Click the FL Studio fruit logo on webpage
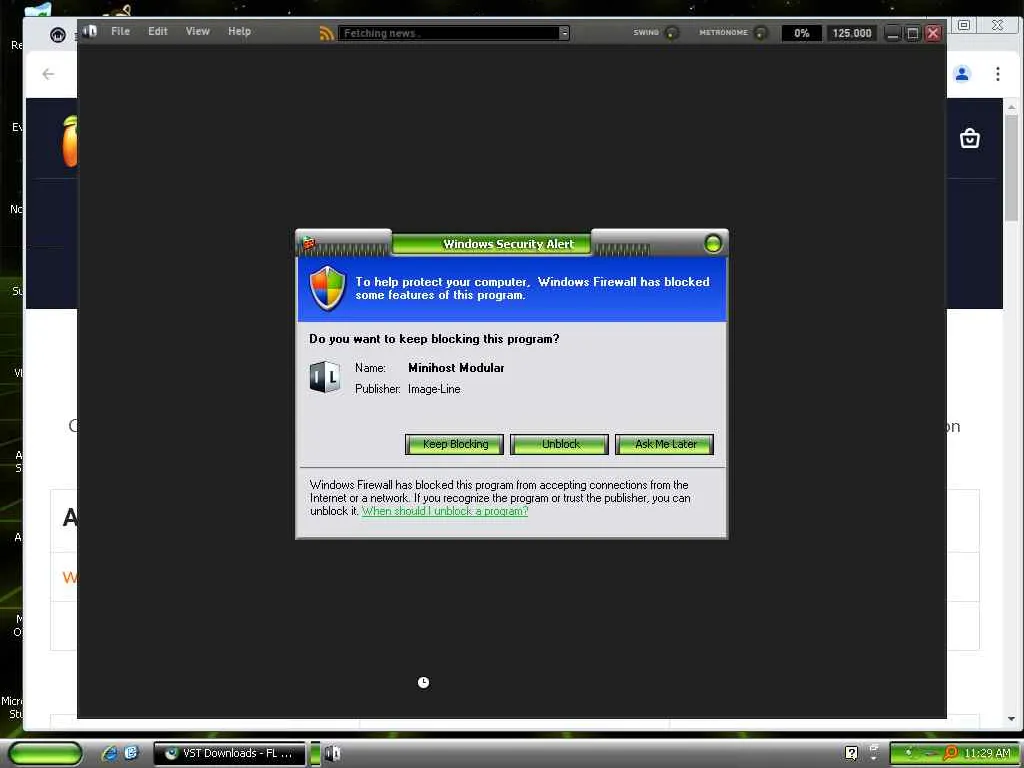 click(x=70, y=140)
